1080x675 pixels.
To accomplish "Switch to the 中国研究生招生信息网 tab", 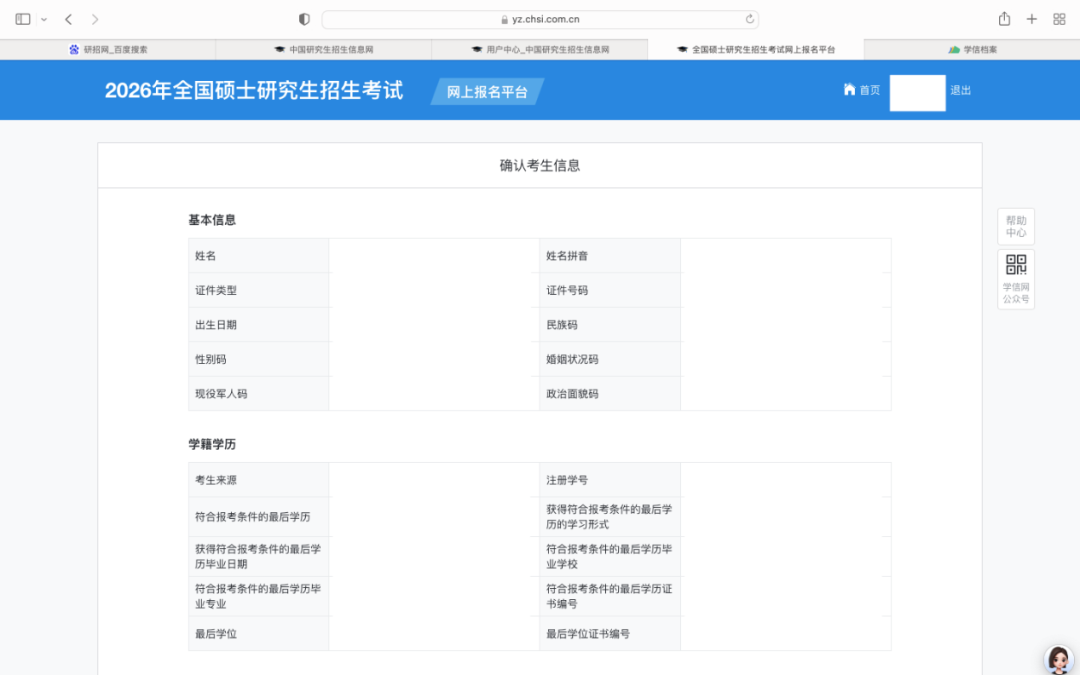I will 323,49.
